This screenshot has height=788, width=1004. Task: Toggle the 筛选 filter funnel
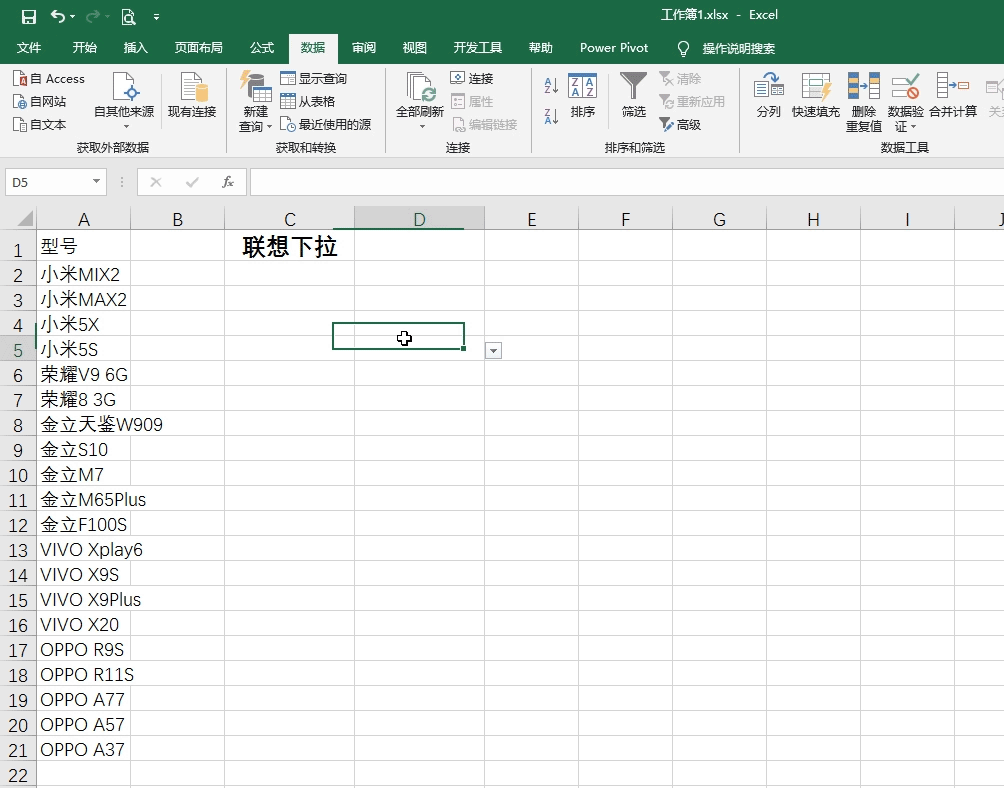click(633, 95)
